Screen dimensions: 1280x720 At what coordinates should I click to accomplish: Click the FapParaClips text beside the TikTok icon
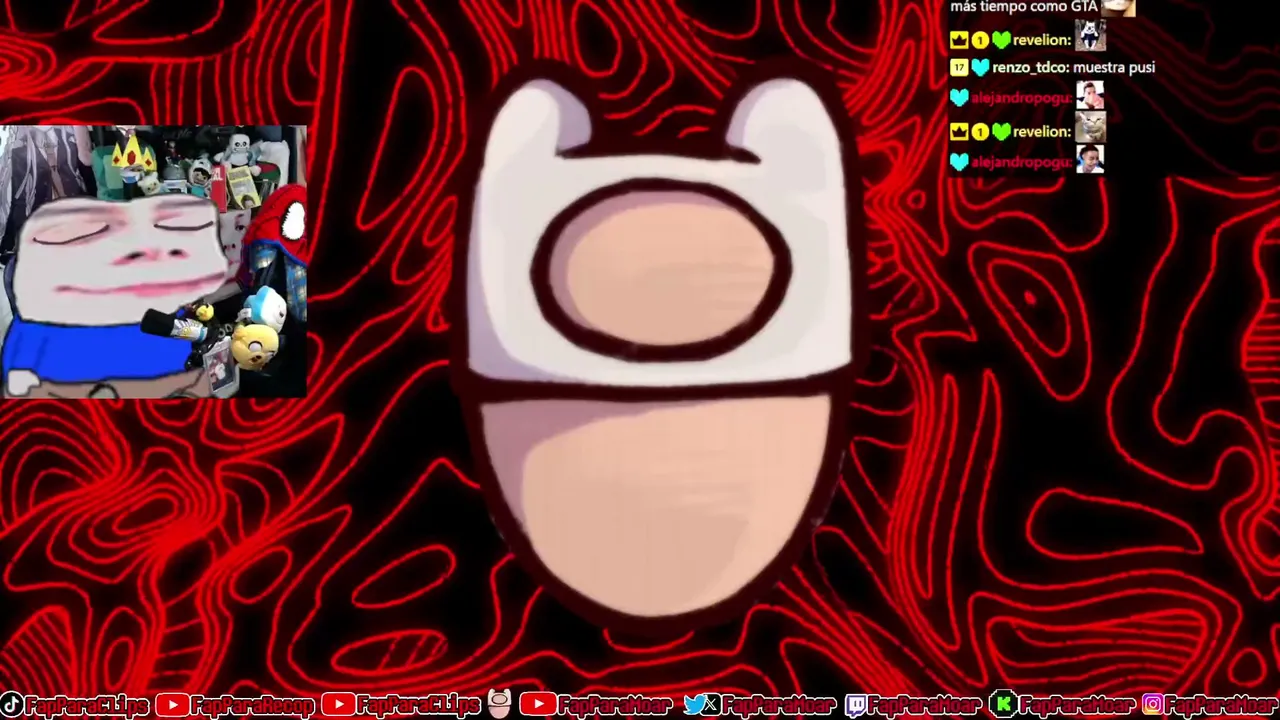pos(86,706)
